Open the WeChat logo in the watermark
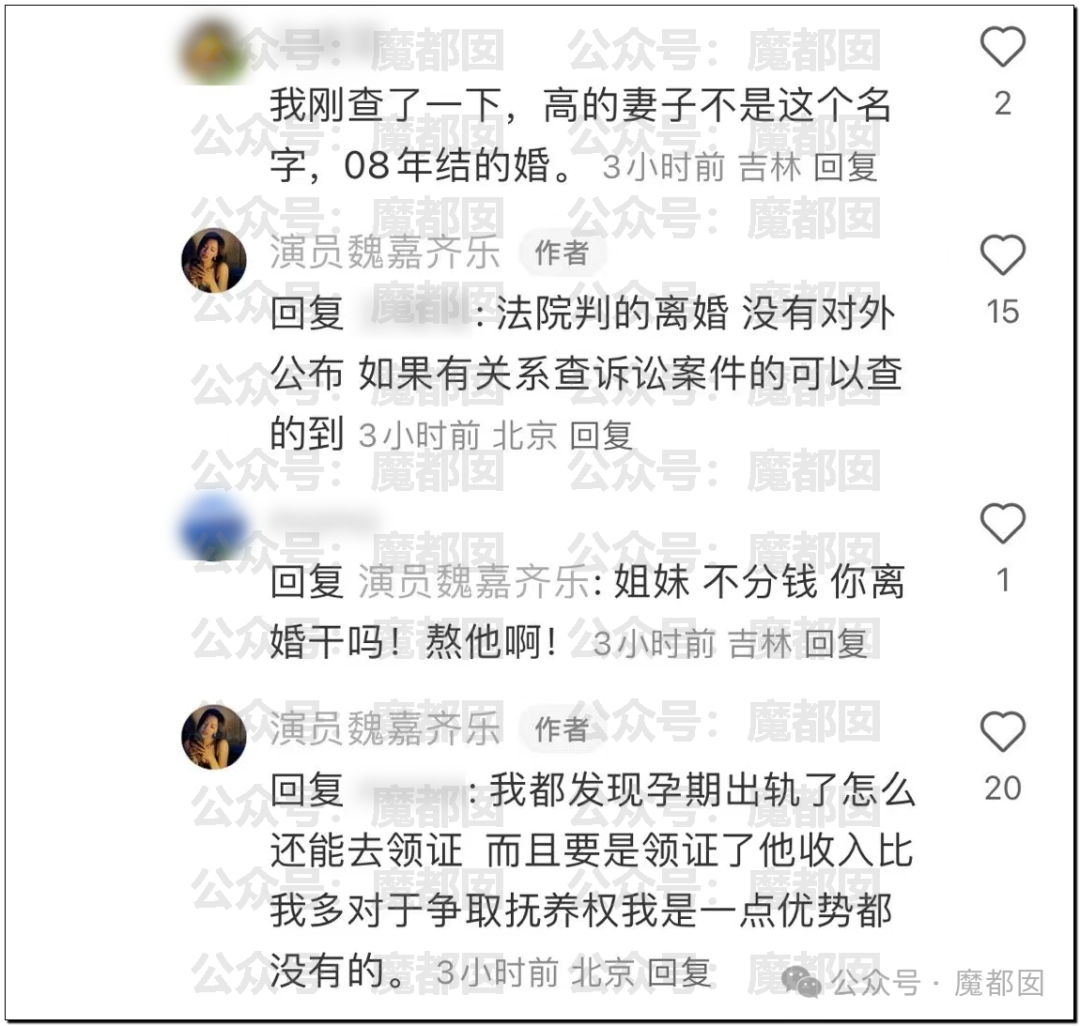This screenshot has width=1080, height=1026. [x=801, y=981]
